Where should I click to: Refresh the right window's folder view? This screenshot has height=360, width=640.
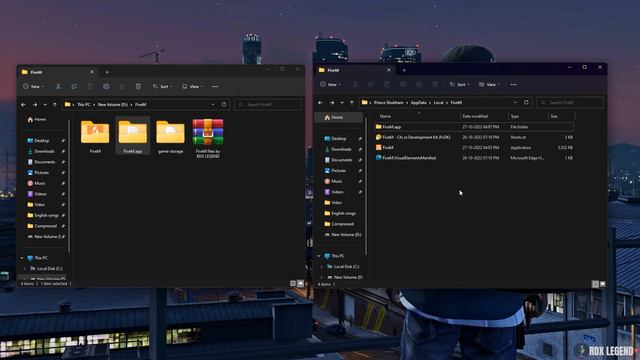click(526, 102)
